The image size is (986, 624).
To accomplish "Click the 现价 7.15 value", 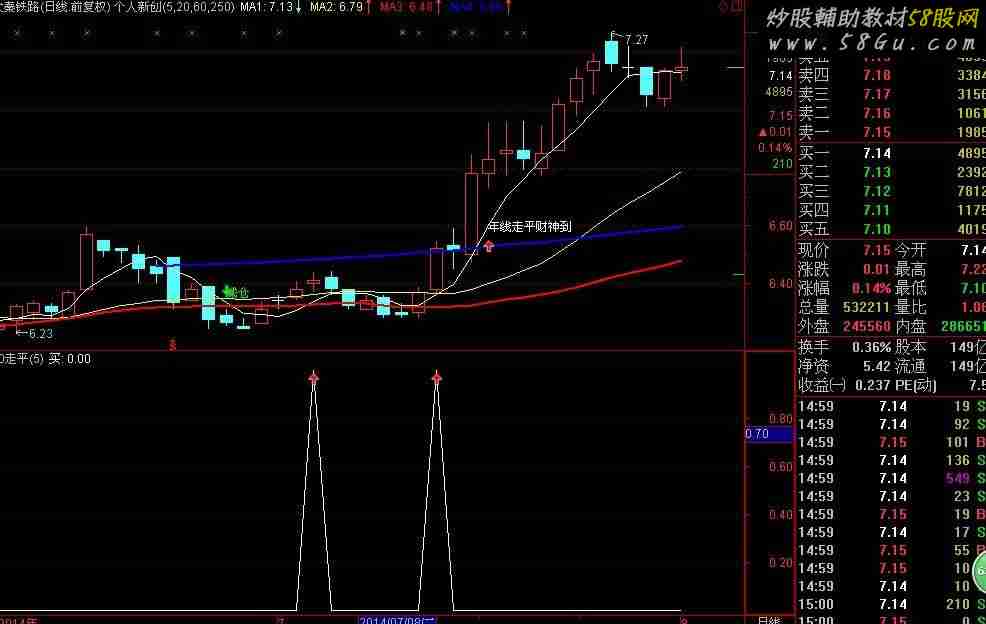I will click(x=877, y=250).
